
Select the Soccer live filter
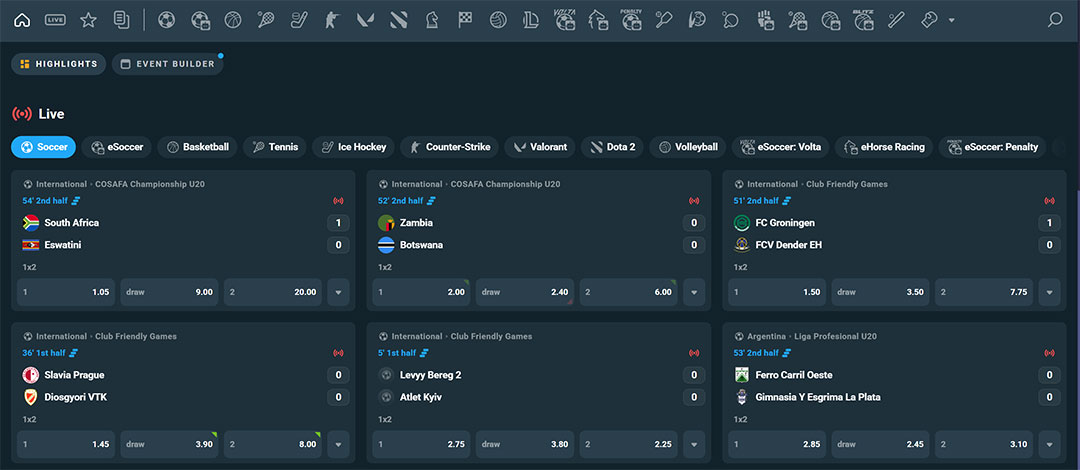point(43,147)
